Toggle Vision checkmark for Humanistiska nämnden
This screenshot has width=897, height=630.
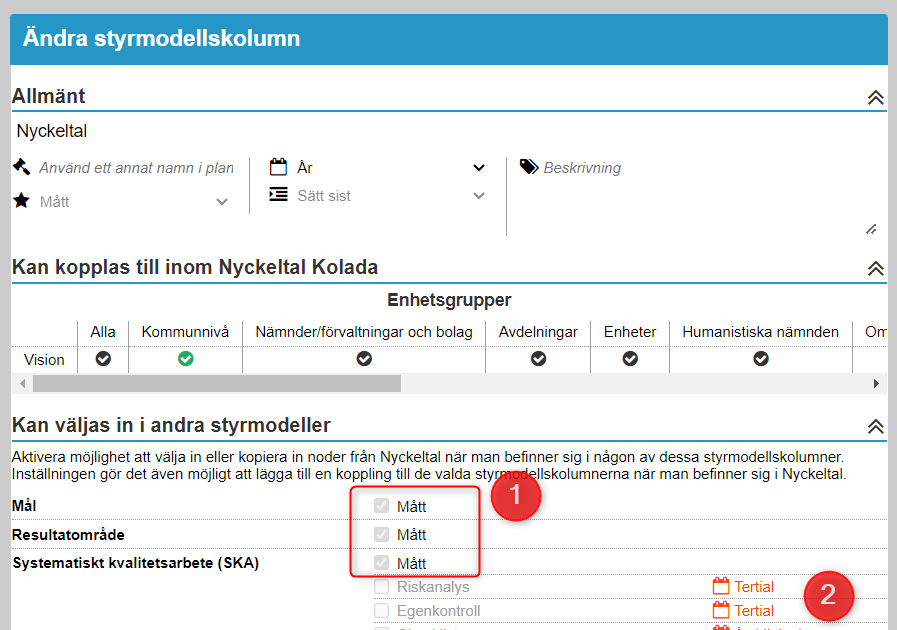coord(760,359)
